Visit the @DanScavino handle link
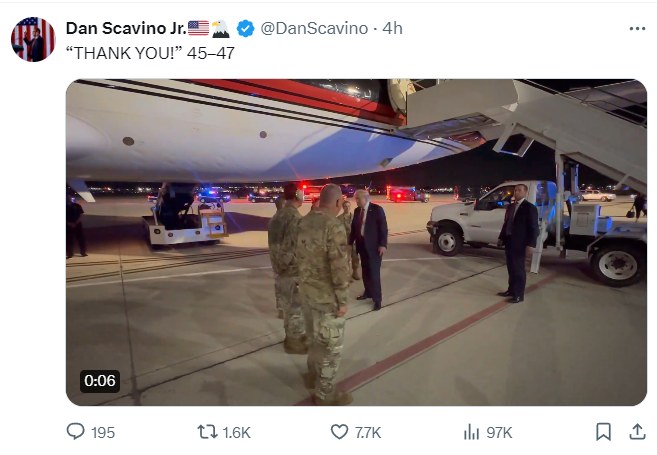 tap(313, 28)
